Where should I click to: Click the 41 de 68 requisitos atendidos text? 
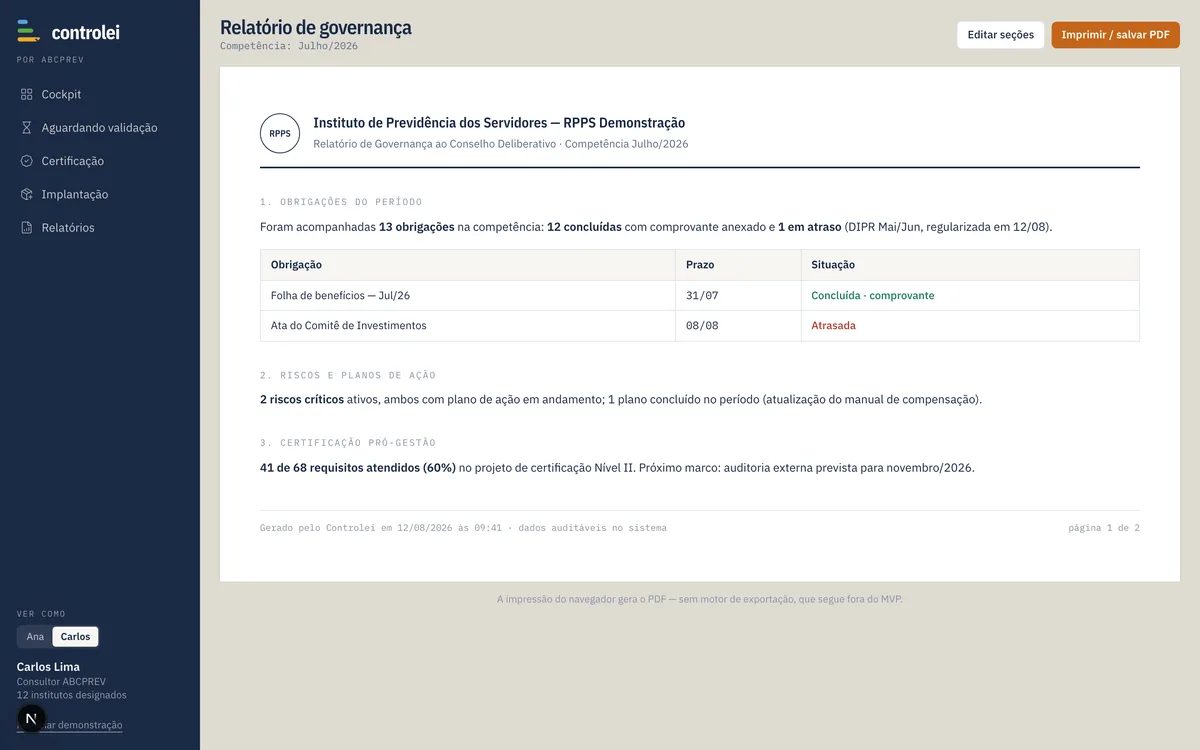[358, 467]
